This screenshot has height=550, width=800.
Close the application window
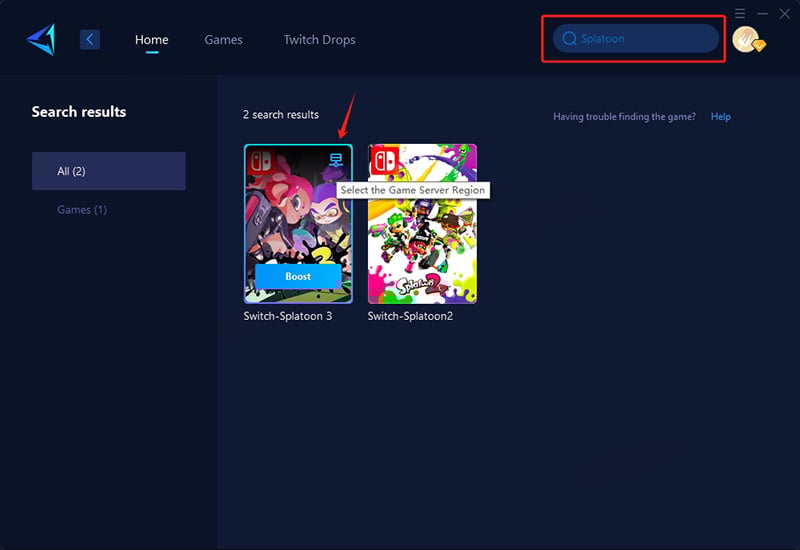point(785,14)
